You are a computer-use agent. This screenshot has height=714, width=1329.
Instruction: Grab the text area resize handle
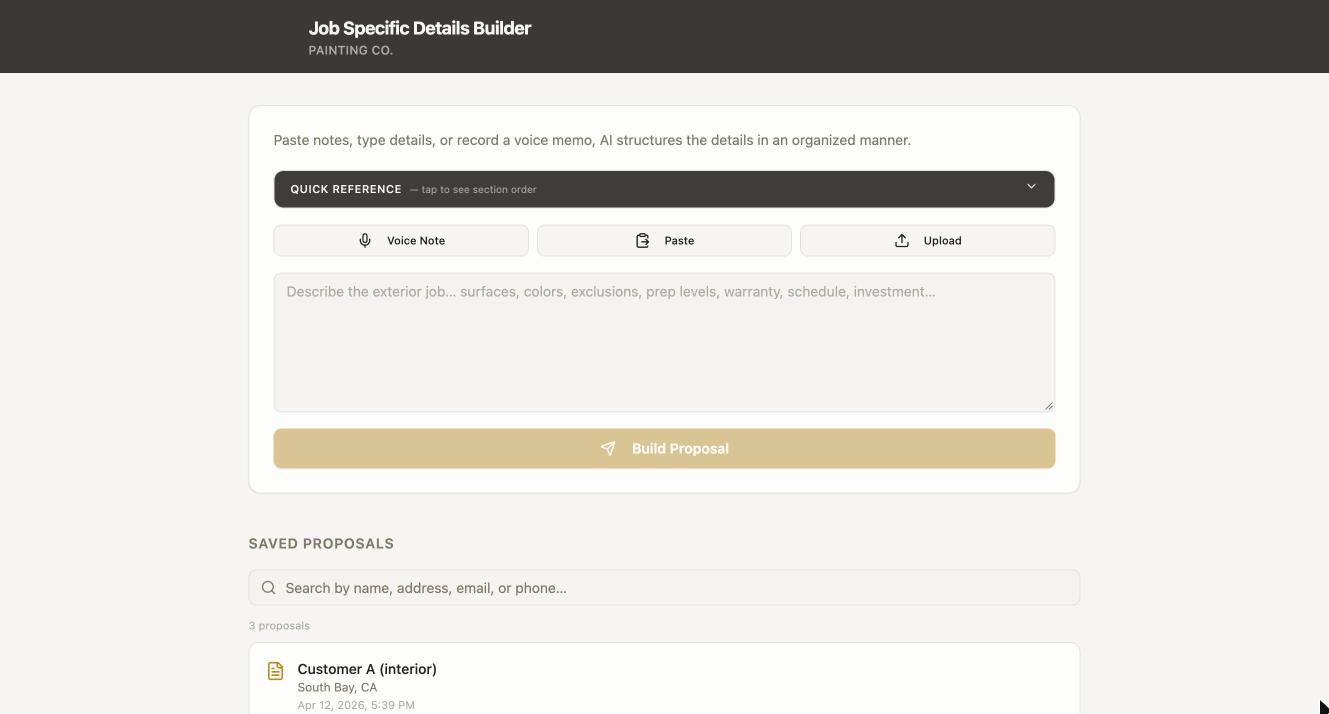coord(1048,405)
